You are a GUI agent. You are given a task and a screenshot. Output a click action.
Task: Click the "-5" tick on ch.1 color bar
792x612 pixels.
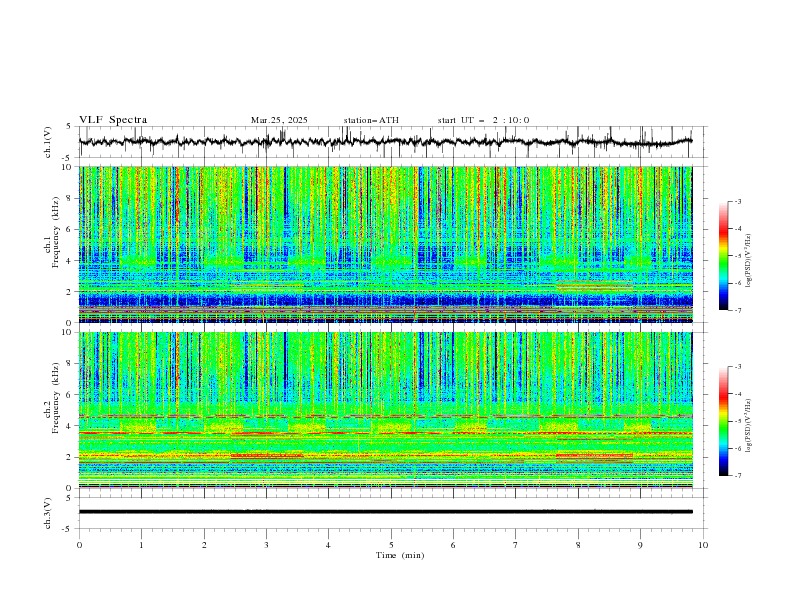(x=737, y=256)
